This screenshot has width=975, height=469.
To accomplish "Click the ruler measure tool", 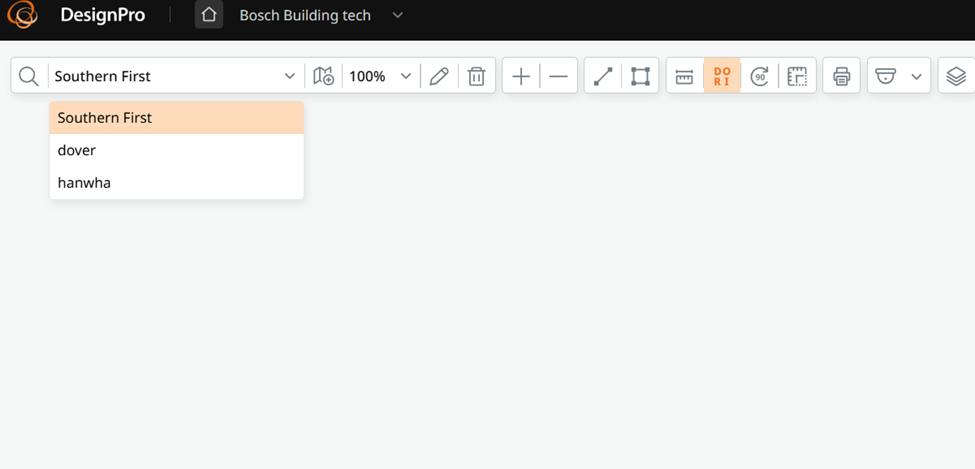I will pyautogui.click(x=685, y=77).
